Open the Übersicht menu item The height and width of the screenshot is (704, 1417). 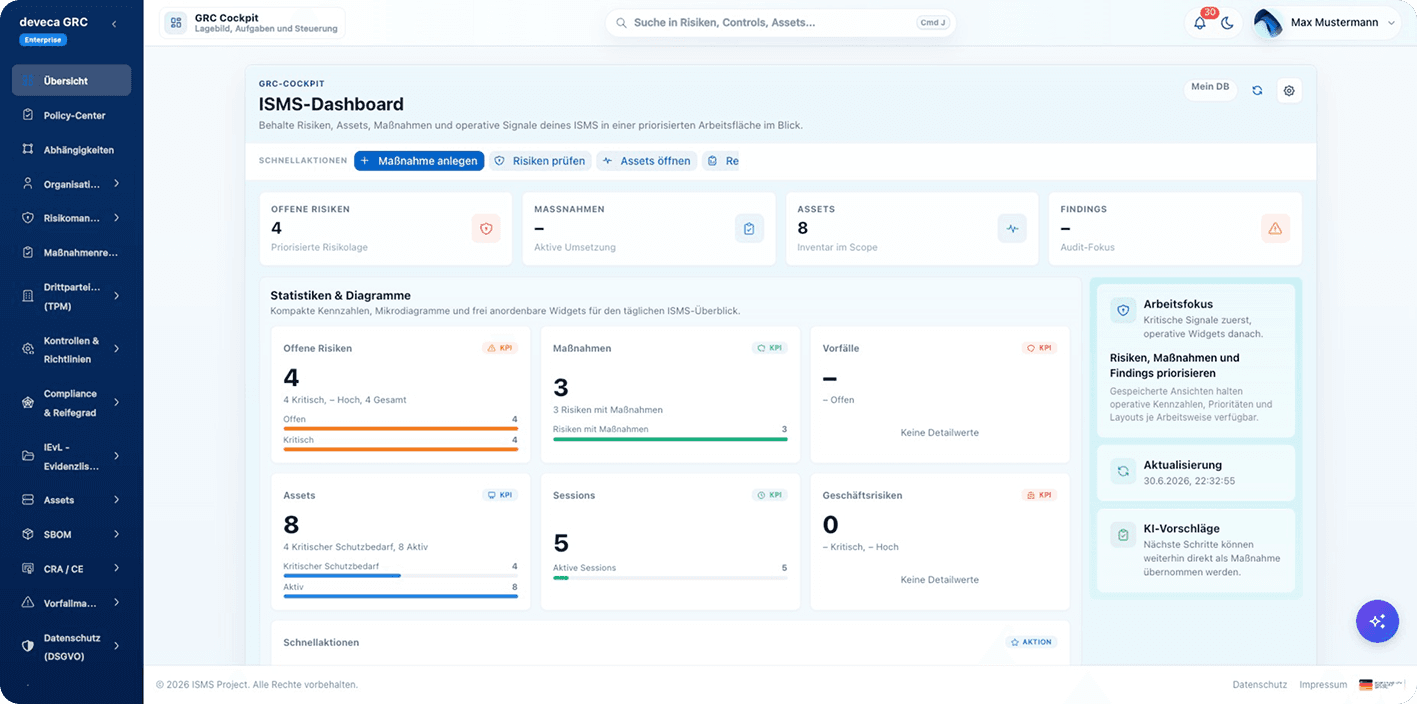coord(71,81)
